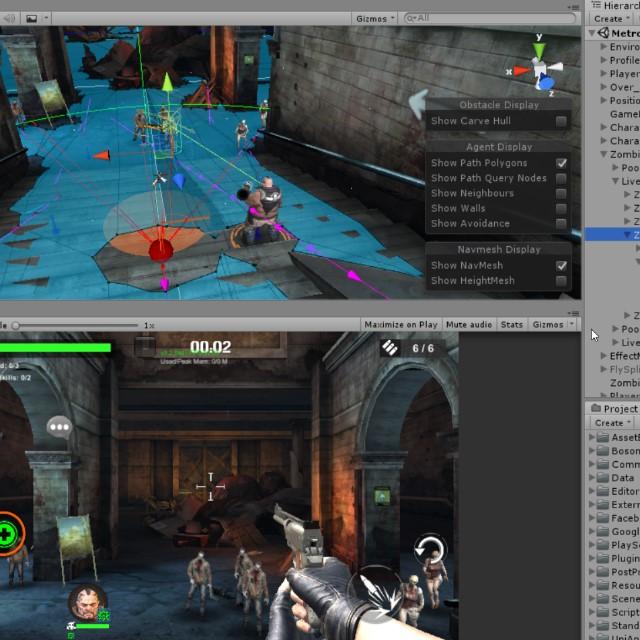Turn on Show Walls
Viewport: 640px width, 640px height.
561,208
